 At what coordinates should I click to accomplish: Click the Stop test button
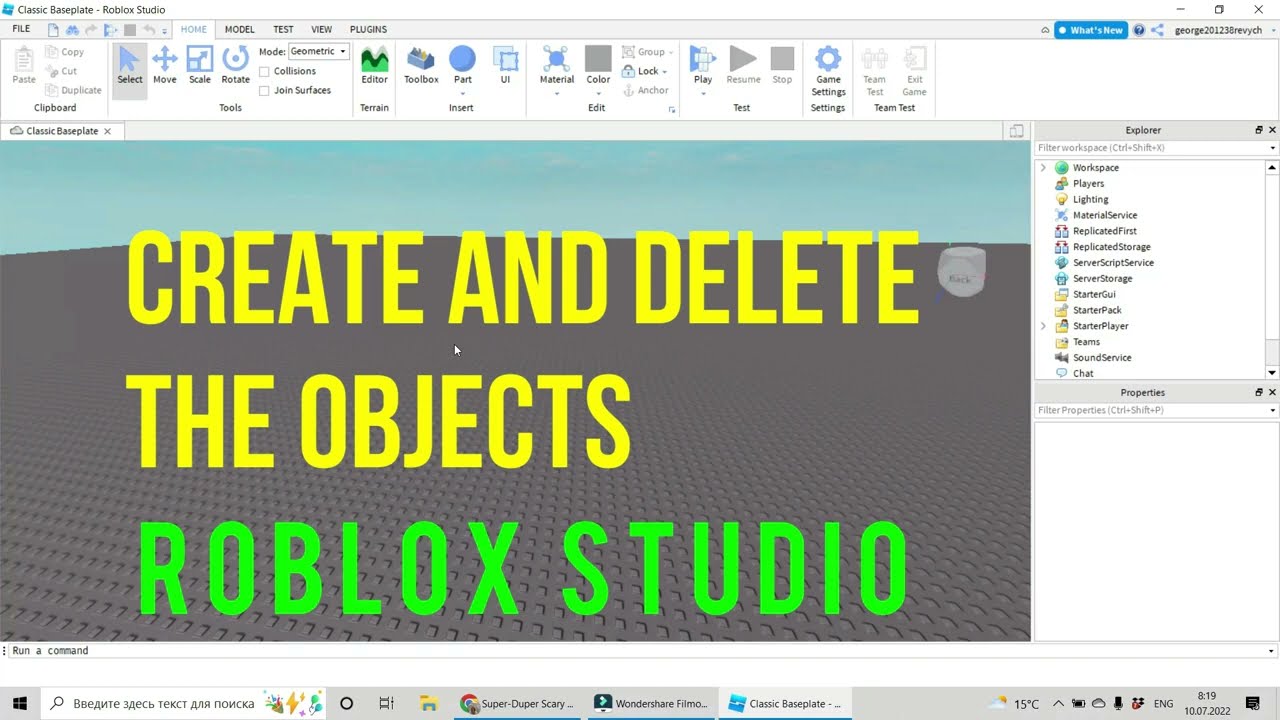click(782, 66)
